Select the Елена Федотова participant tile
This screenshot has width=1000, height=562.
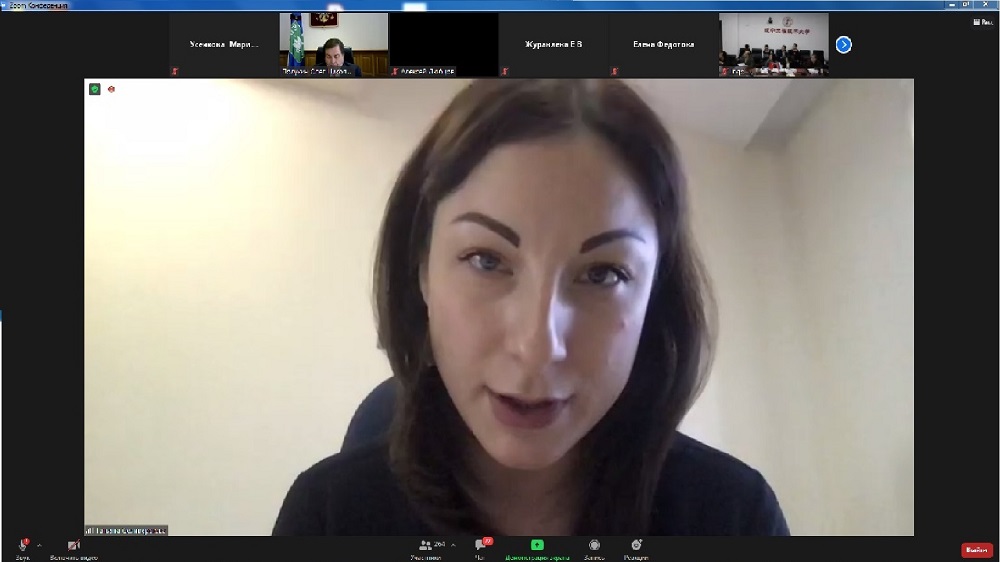click(663, 44)
